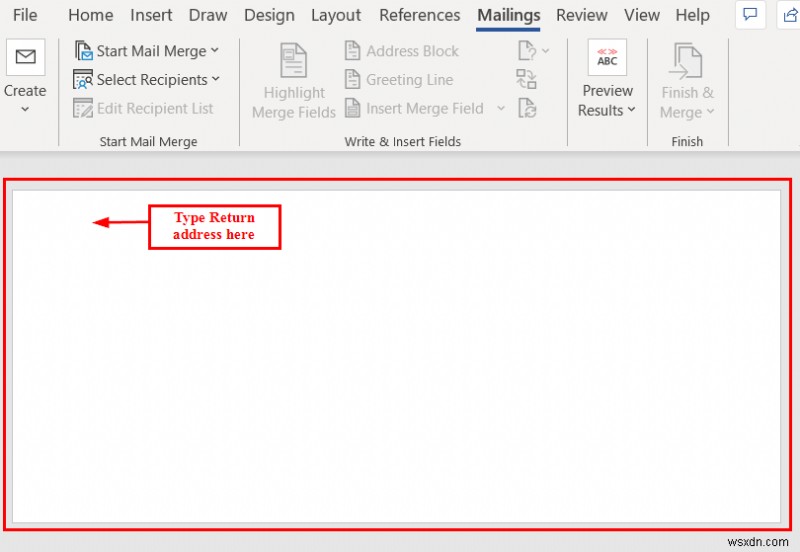This screenshot has height=552, width=800.
Task: Click the Highlight Merge Fields icon
Action: pos(294,60)
